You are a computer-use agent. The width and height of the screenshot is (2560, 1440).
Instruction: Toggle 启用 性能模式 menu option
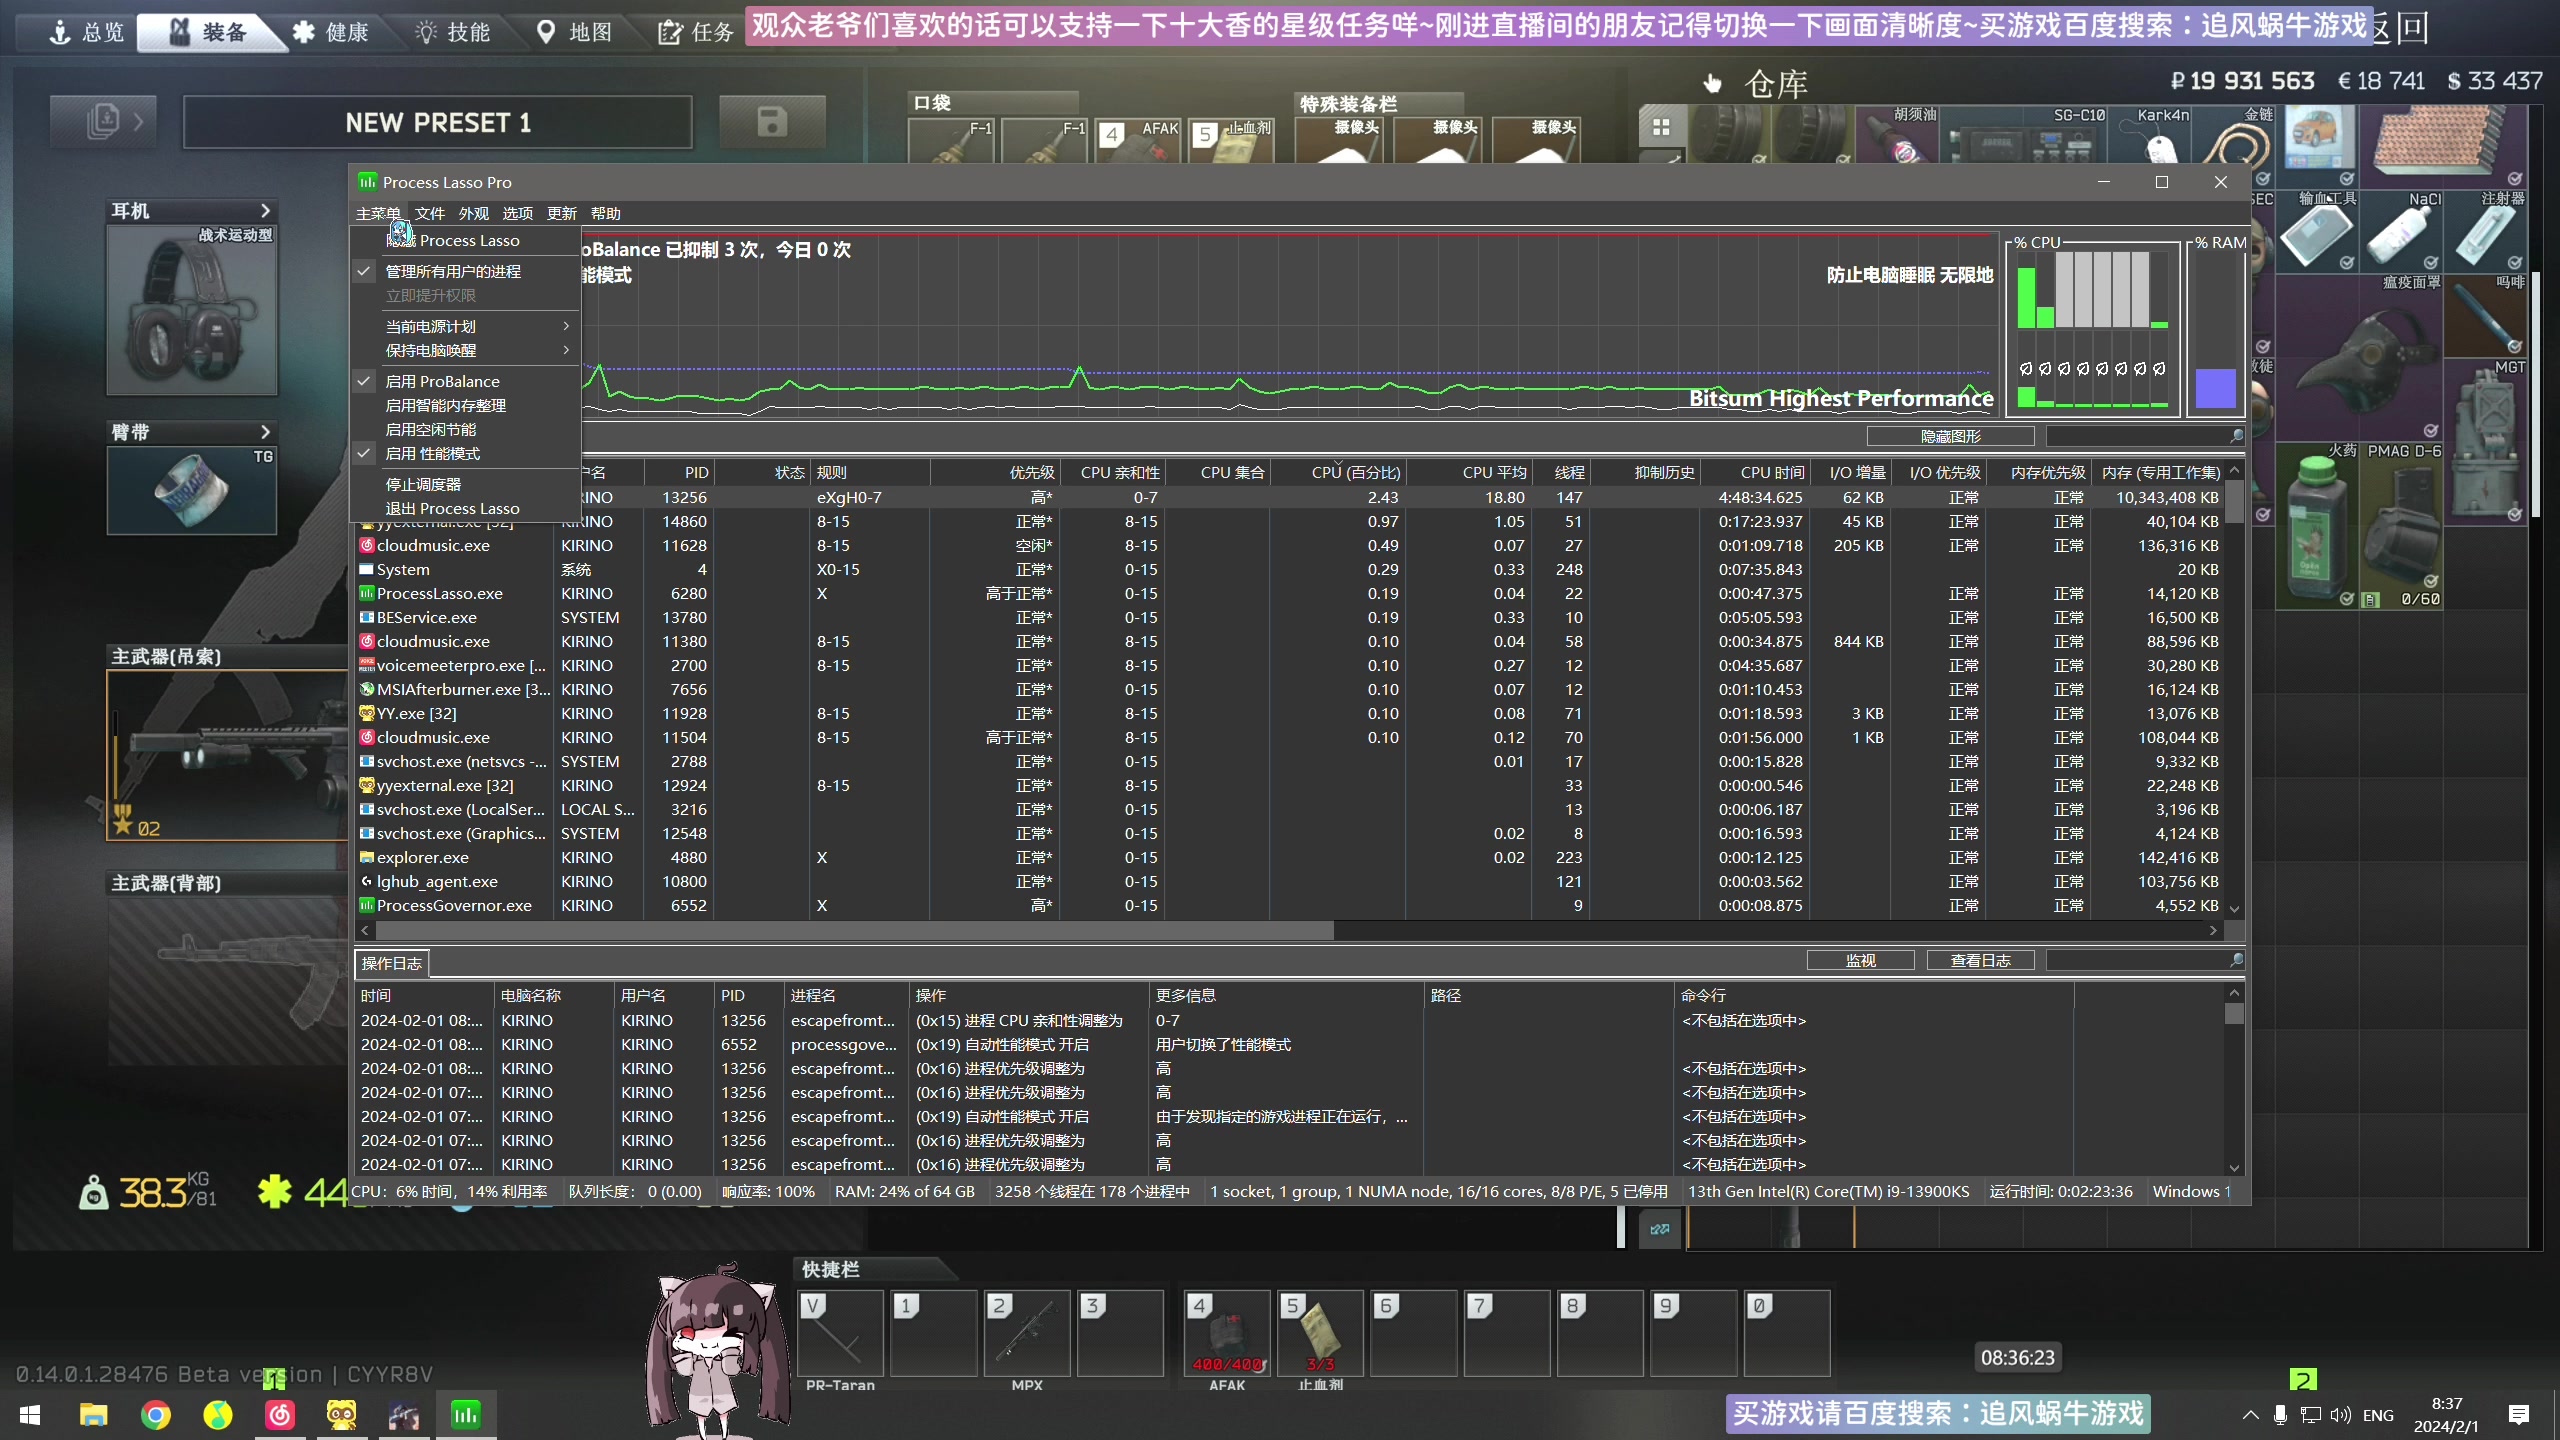coord(465,453)
